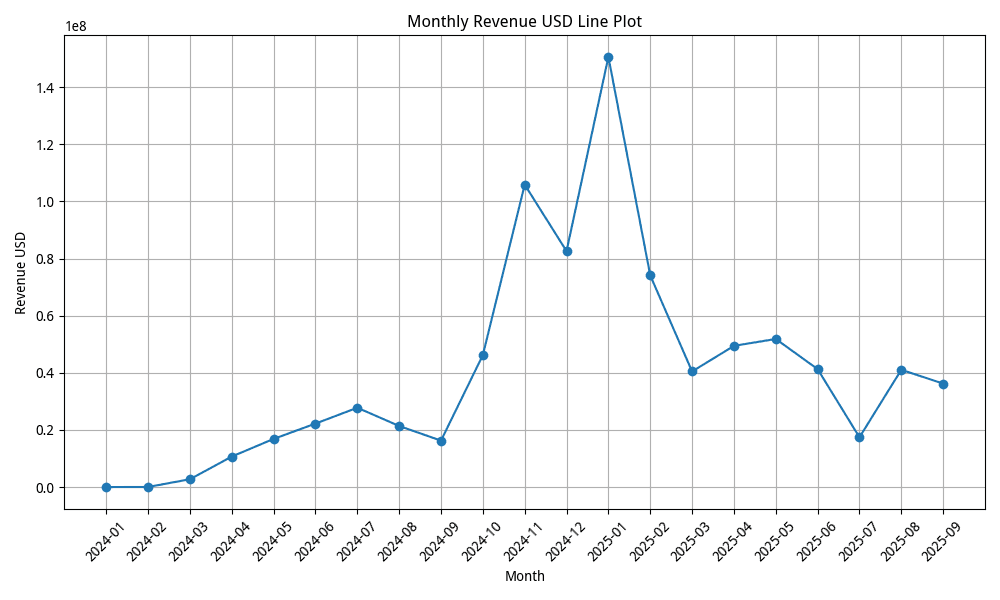1000x600 pixels.
Task: Select the 2025-05 data point marker
Action: coord(777,338)
